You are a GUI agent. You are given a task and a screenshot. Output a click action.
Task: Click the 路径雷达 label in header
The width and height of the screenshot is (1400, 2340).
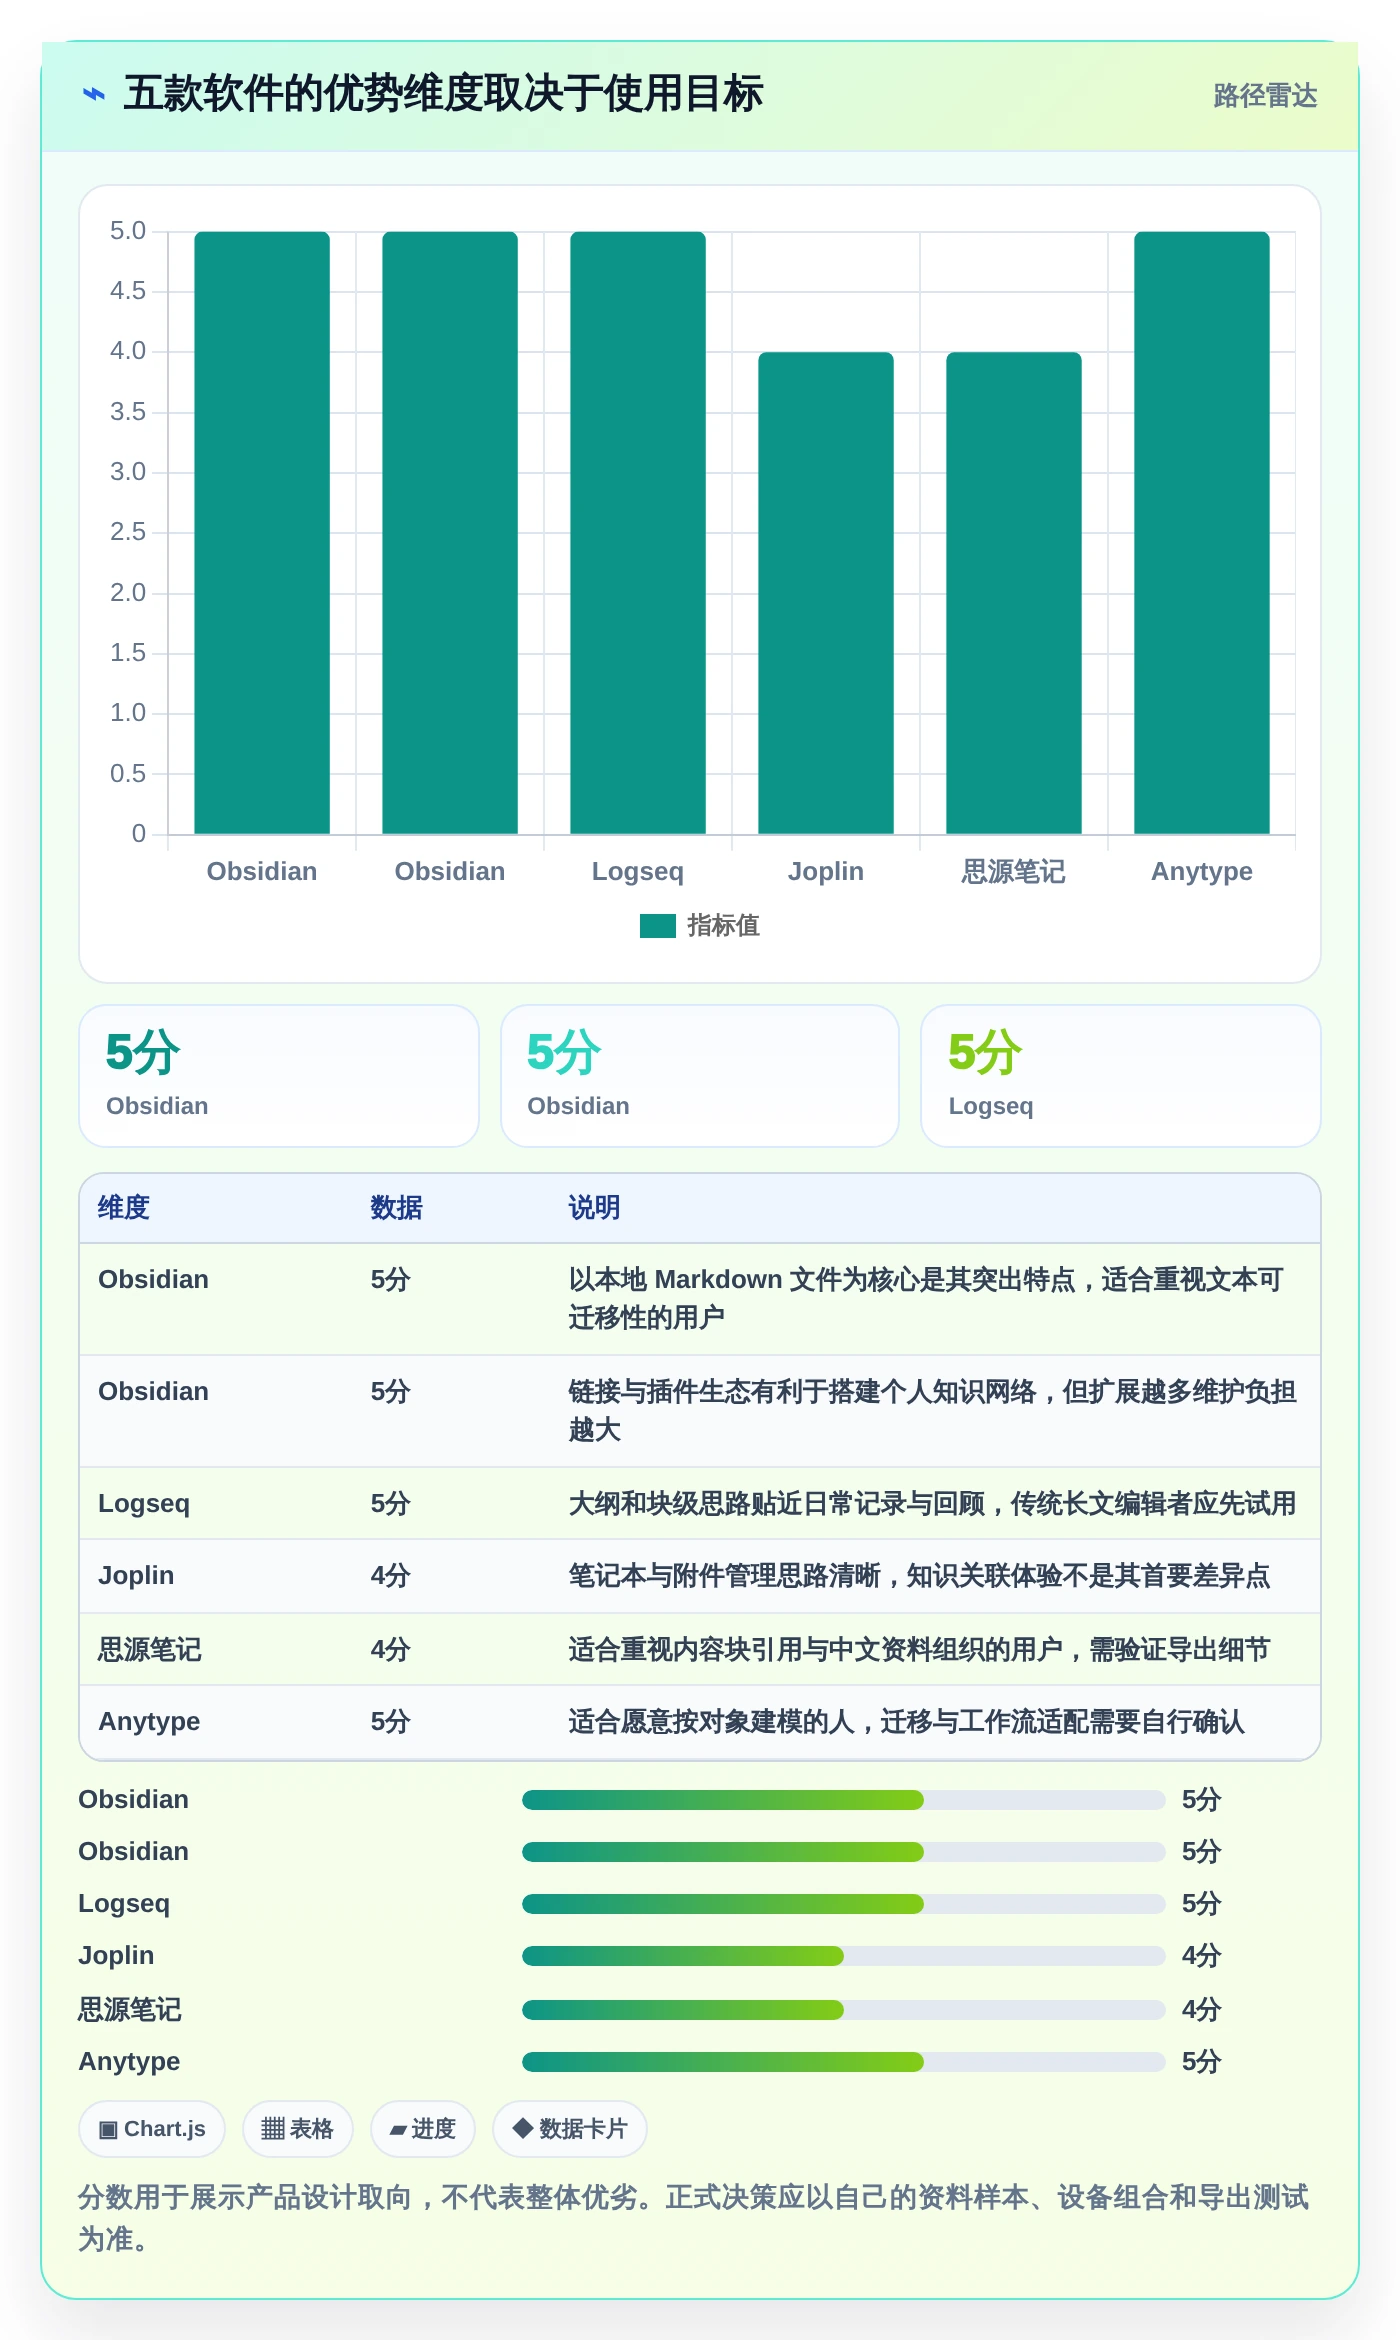pos(1265,96)
